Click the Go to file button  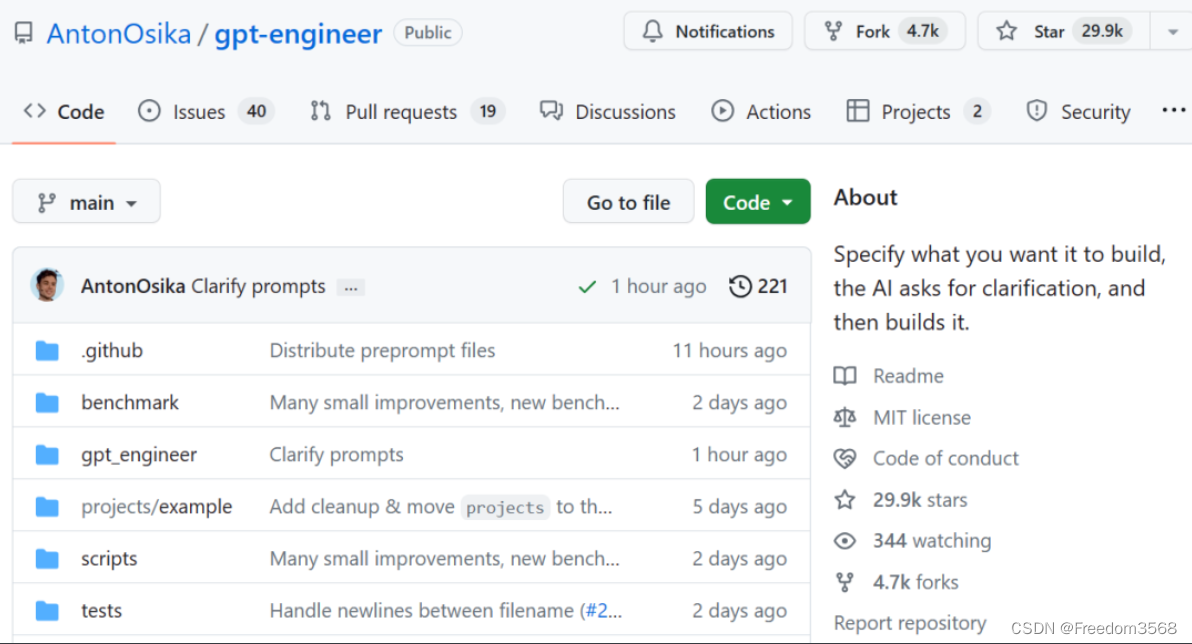point(628,202)
